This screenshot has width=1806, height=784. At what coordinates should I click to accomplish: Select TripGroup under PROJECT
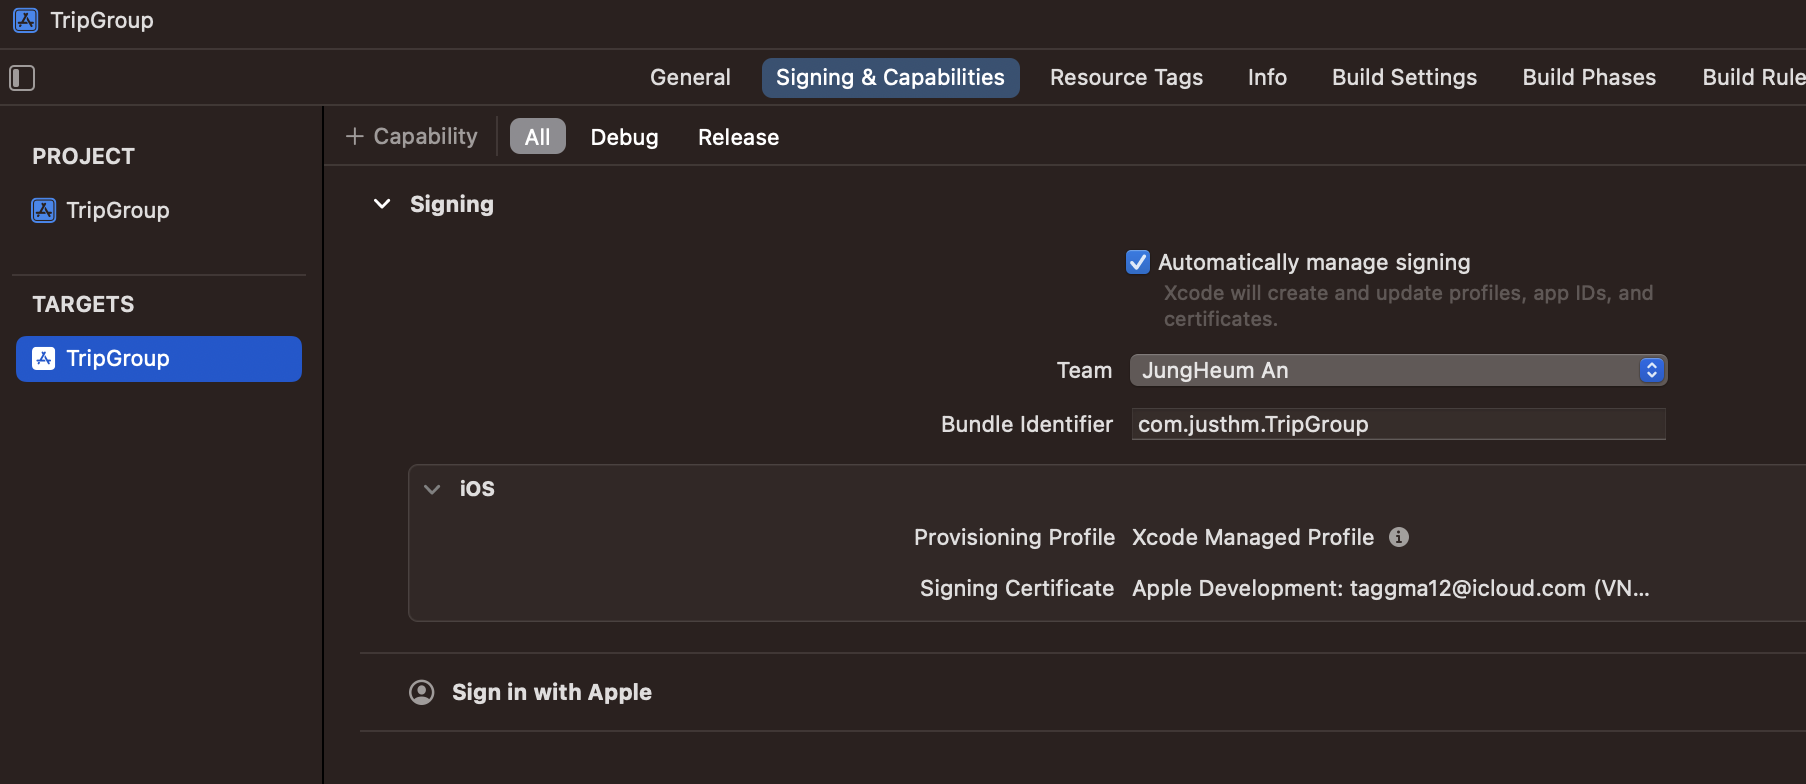(118, 210)
